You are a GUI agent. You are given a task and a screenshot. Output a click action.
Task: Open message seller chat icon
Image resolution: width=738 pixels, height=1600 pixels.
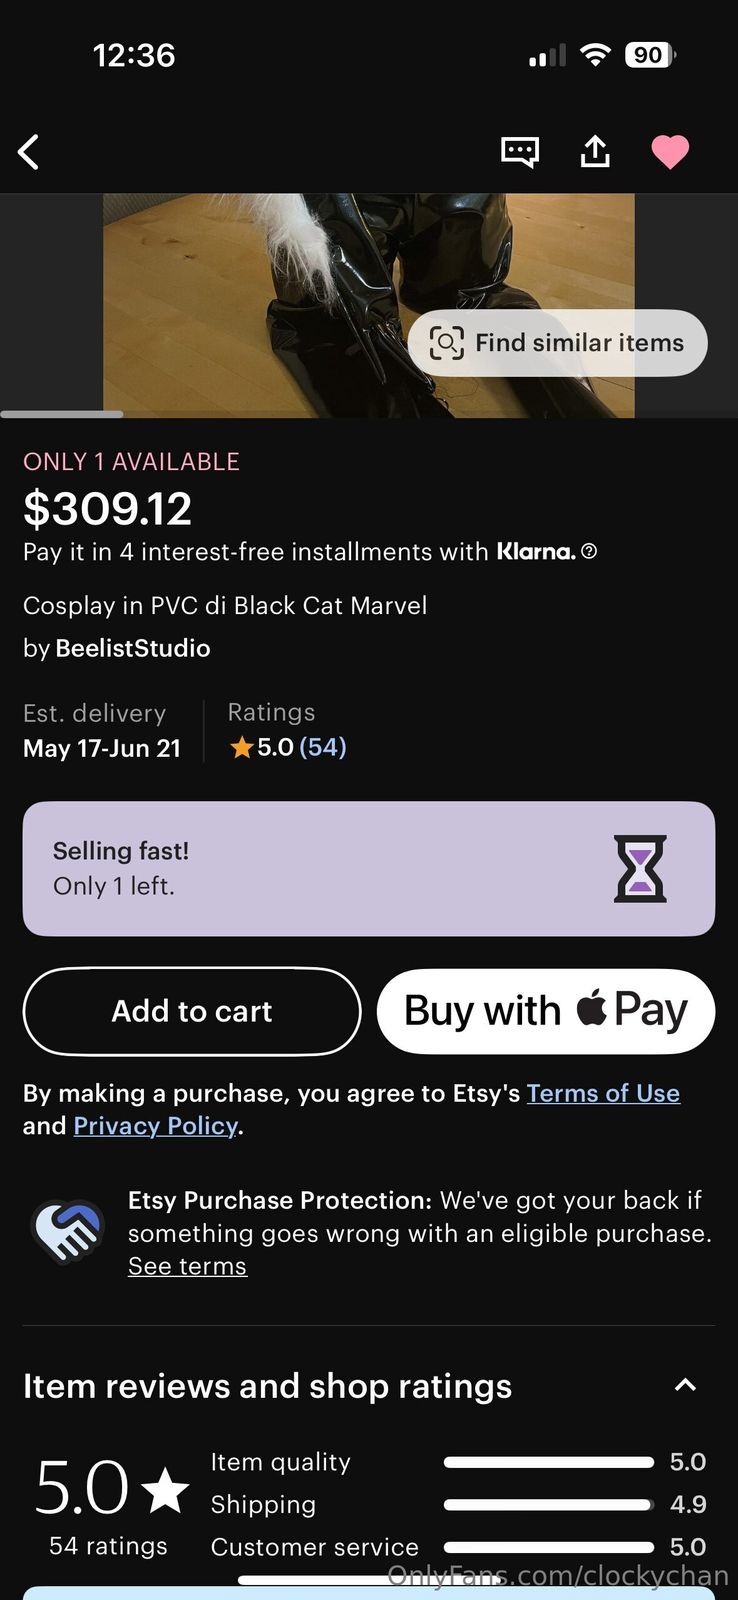519,152
